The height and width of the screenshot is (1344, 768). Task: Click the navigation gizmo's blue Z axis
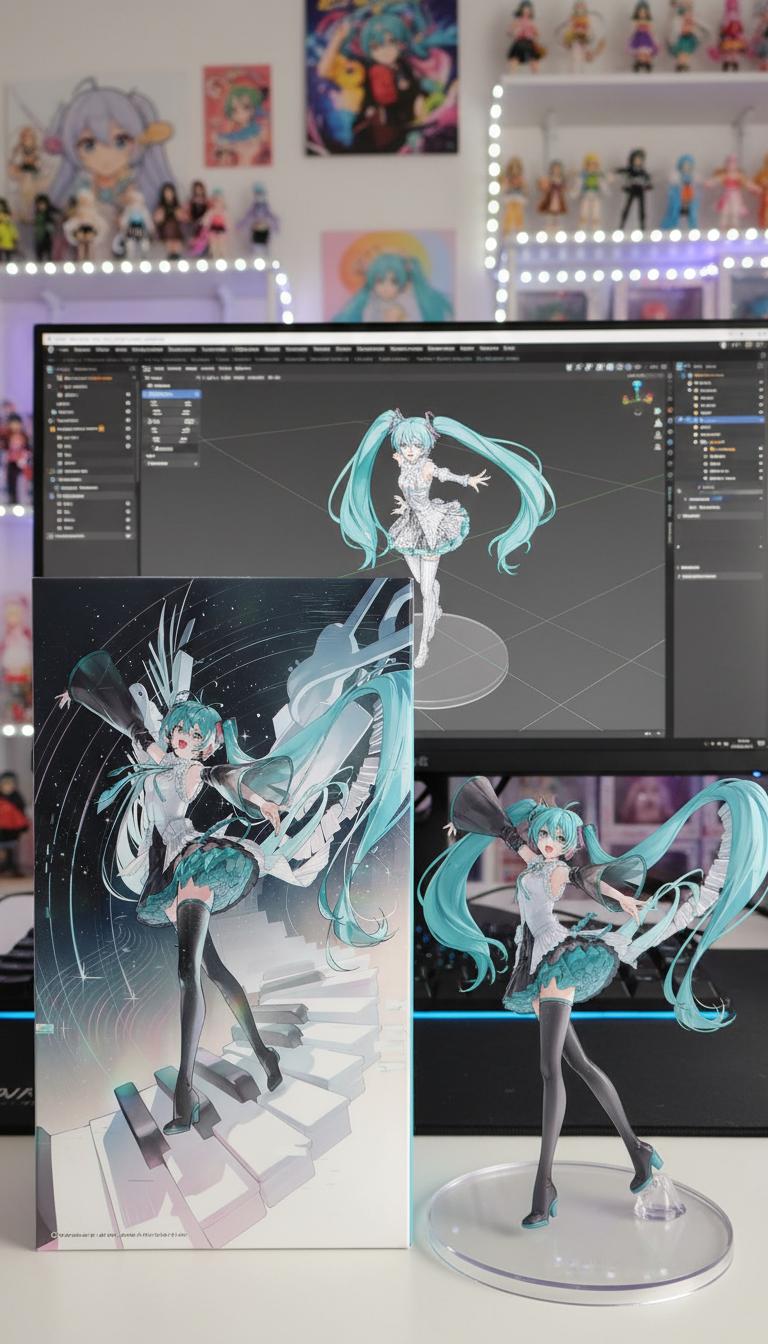(636, 383)
